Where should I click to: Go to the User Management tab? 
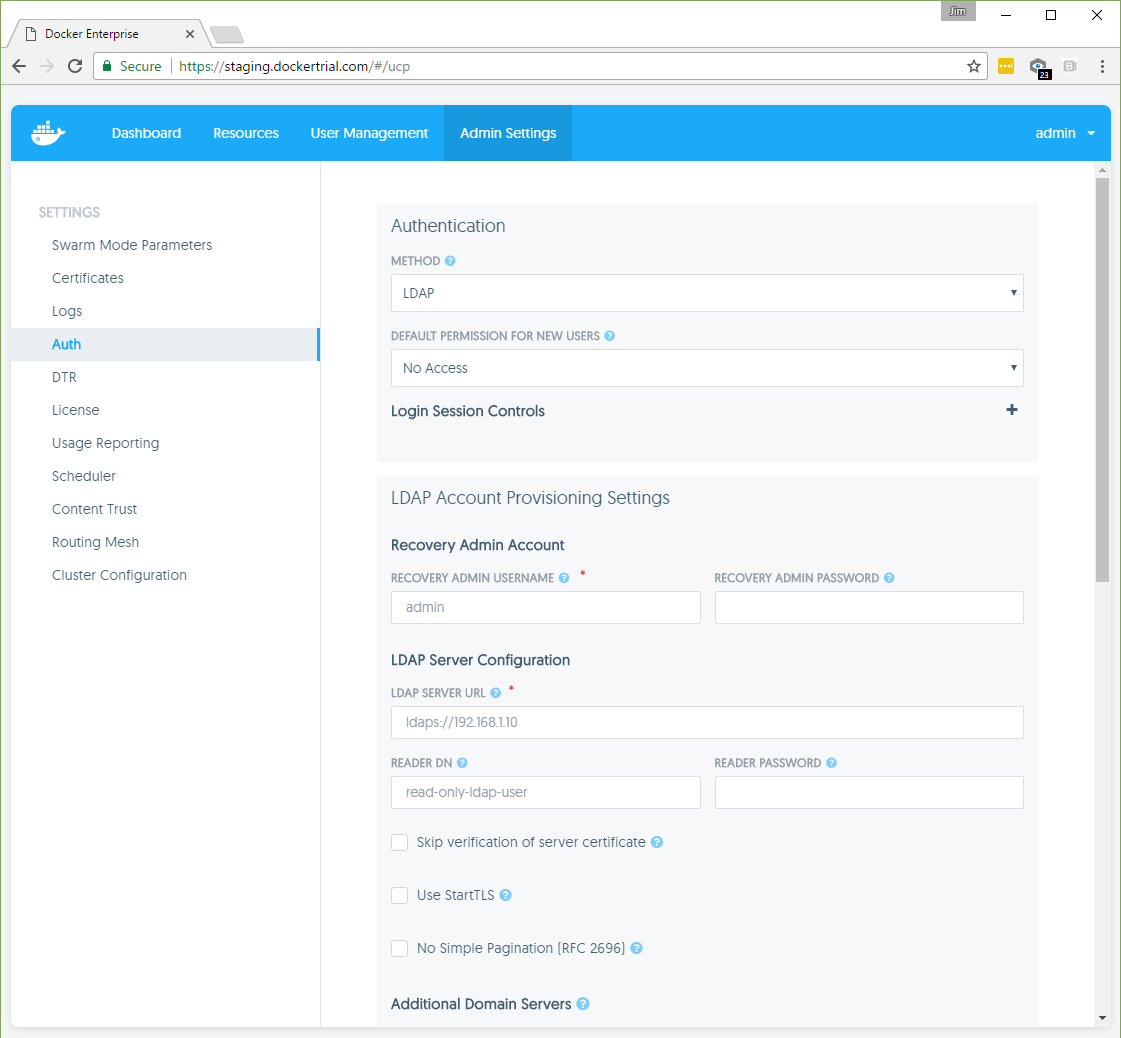tap(369, 133)
